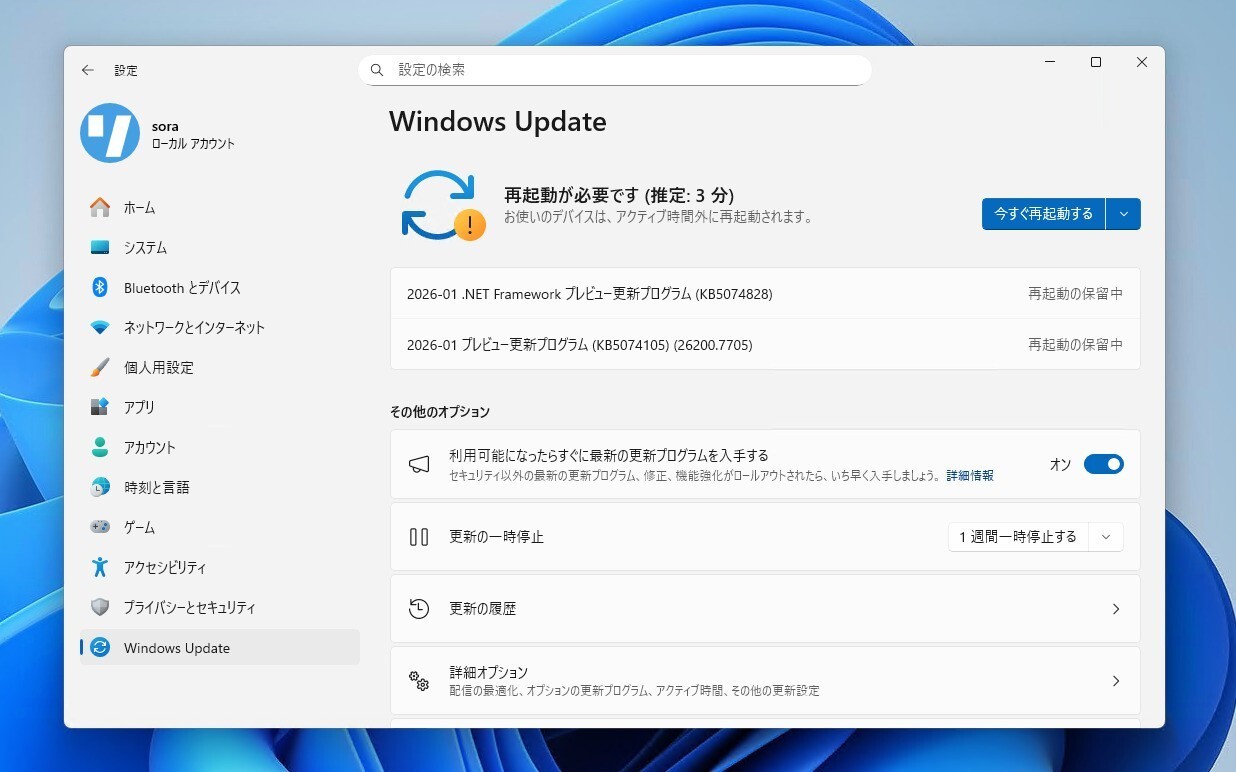Click the pause icon beside 更新の一時停止

419,537
